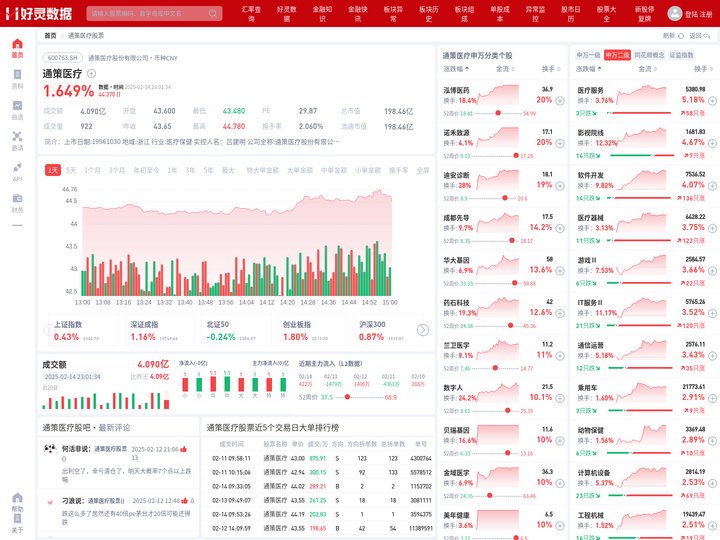
Task: Click 52周价 range dot for 泓博医药
Action: coord(498,113)
